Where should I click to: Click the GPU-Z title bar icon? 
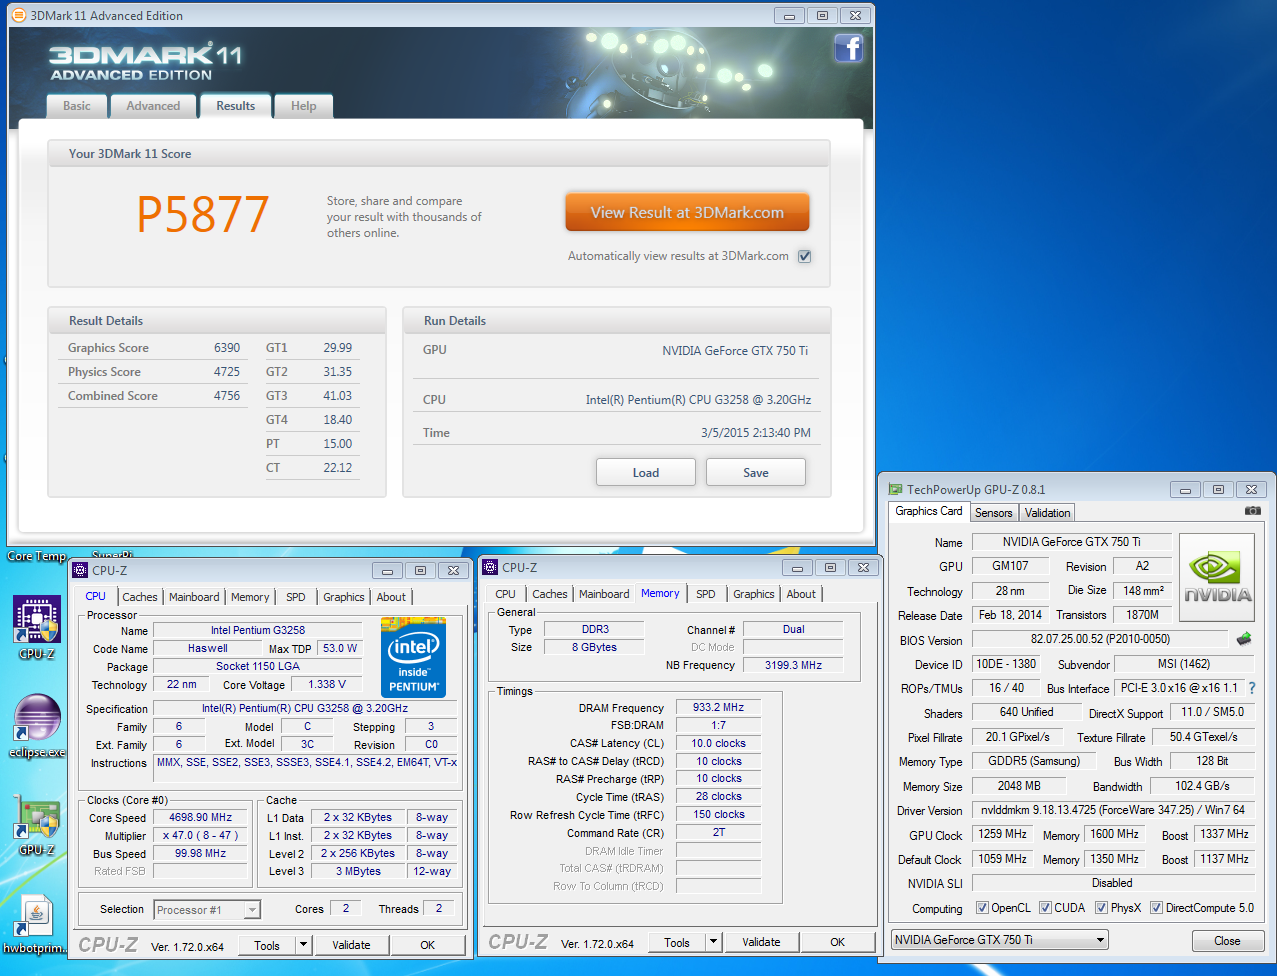coord(896,489)
